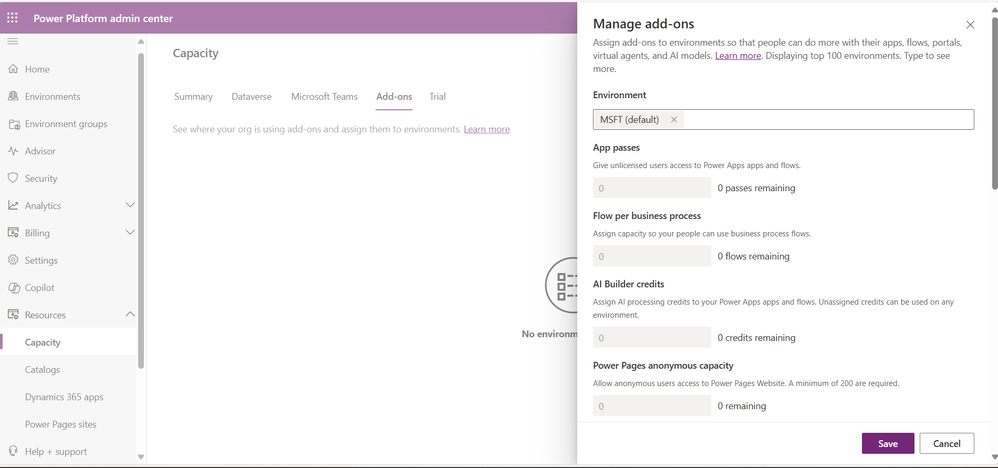Screen dimensions: 998x468
Task: Click the Analytics chart icon
Action: (x=13, y=206)
